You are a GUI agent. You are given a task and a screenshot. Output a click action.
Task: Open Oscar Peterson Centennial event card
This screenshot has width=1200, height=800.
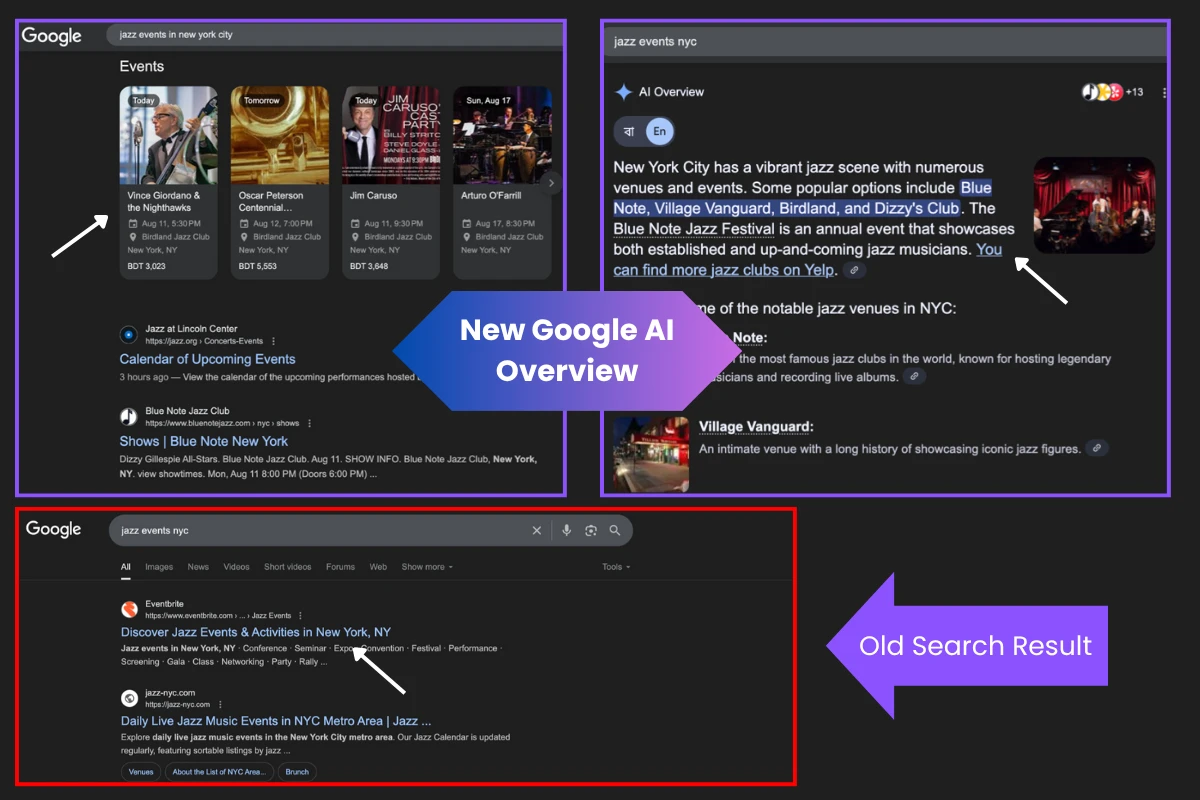pos(280,182)
